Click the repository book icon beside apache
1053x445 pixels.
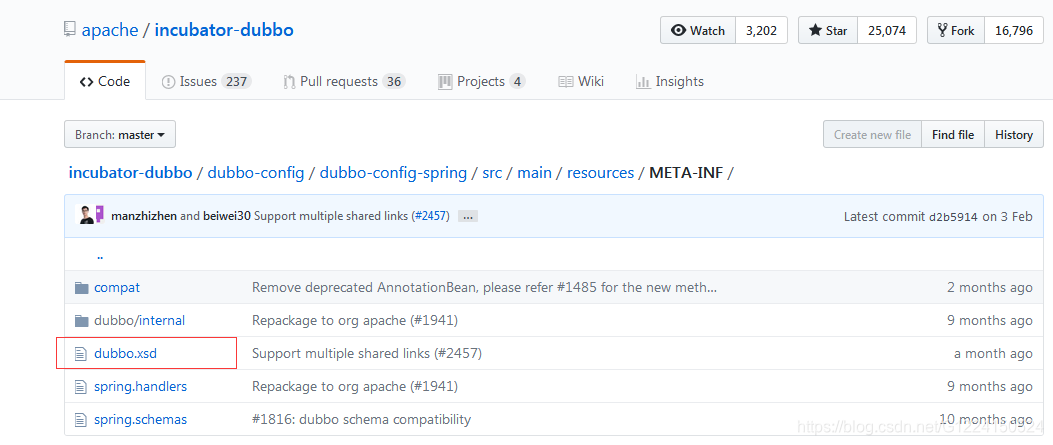[x=69, y=30]
